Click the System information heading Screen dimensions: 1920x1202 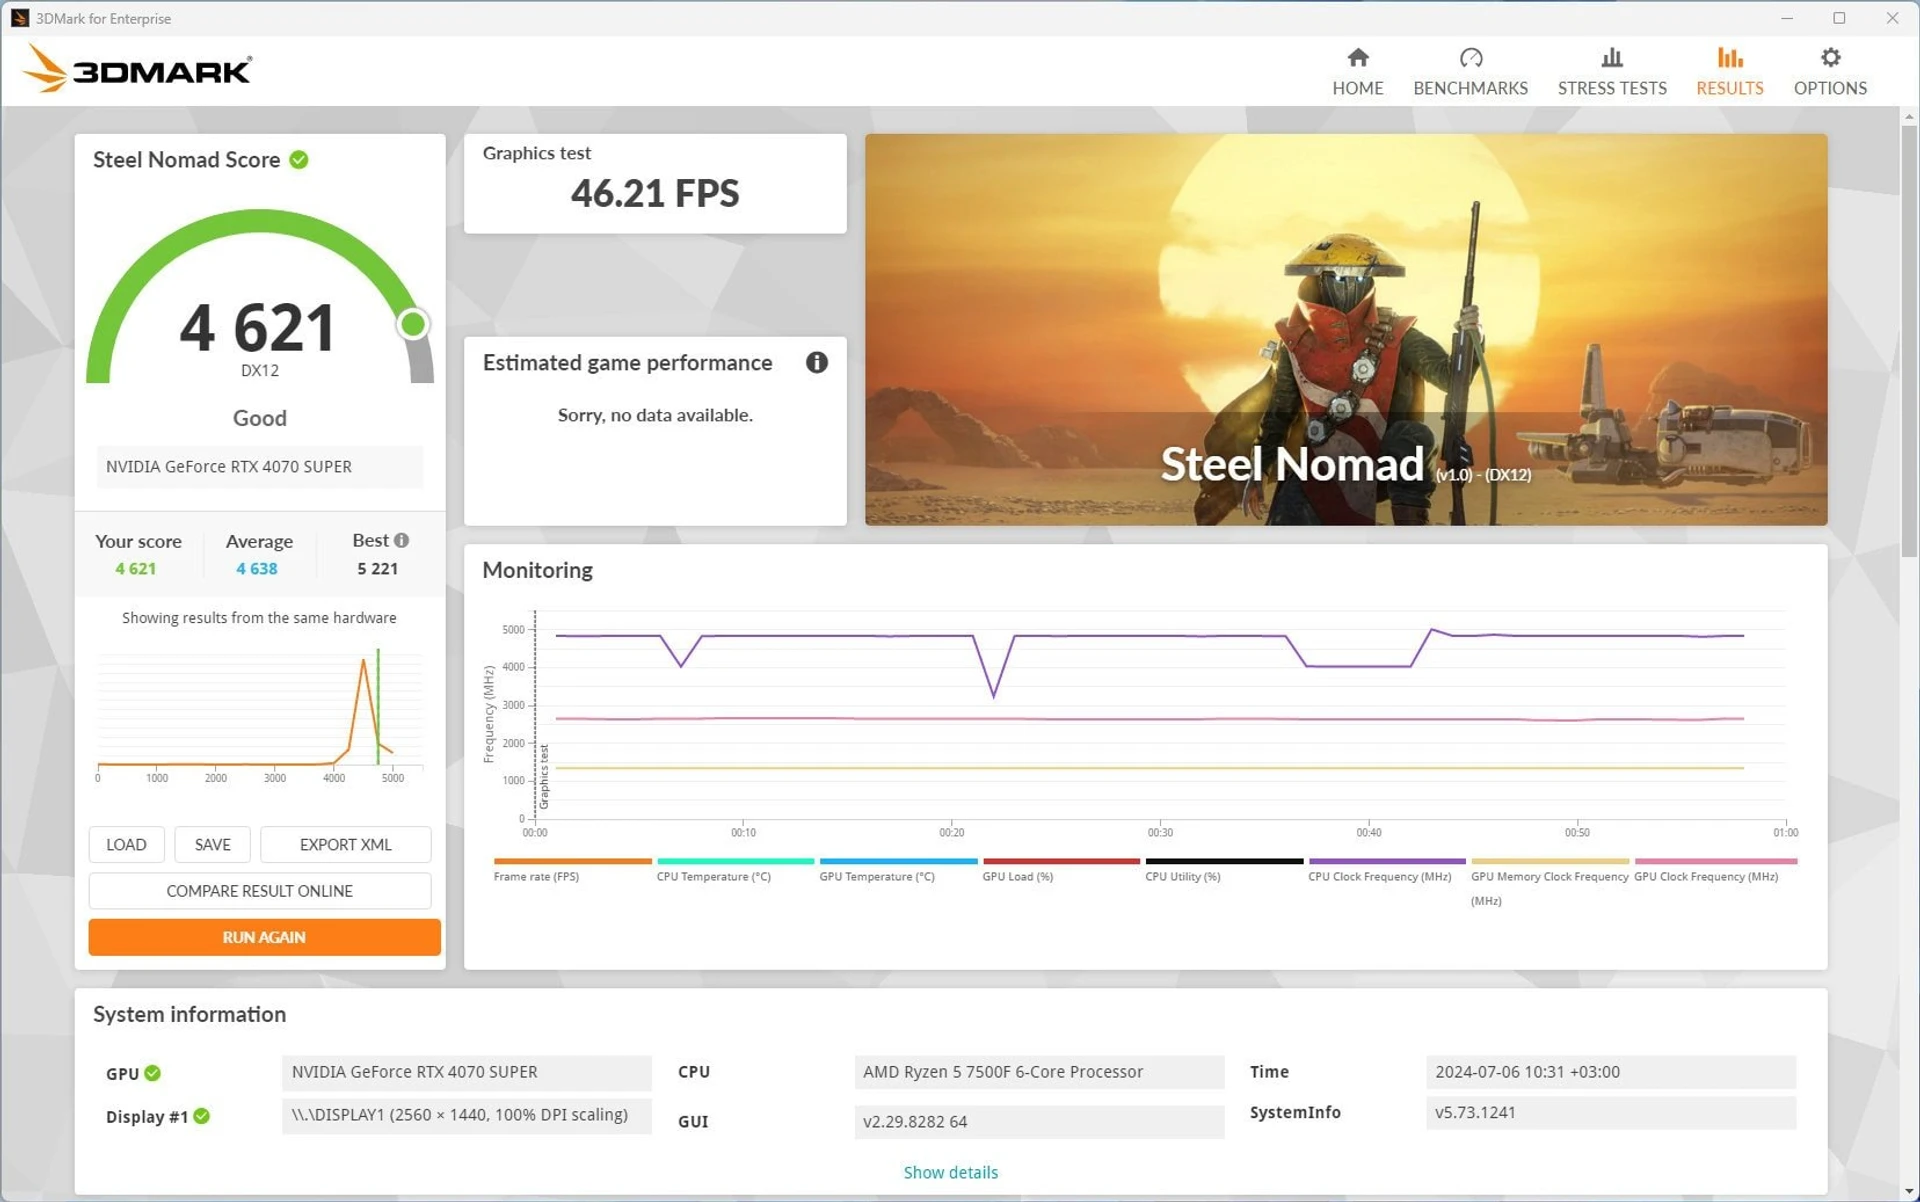click(x=189, y=1014)
